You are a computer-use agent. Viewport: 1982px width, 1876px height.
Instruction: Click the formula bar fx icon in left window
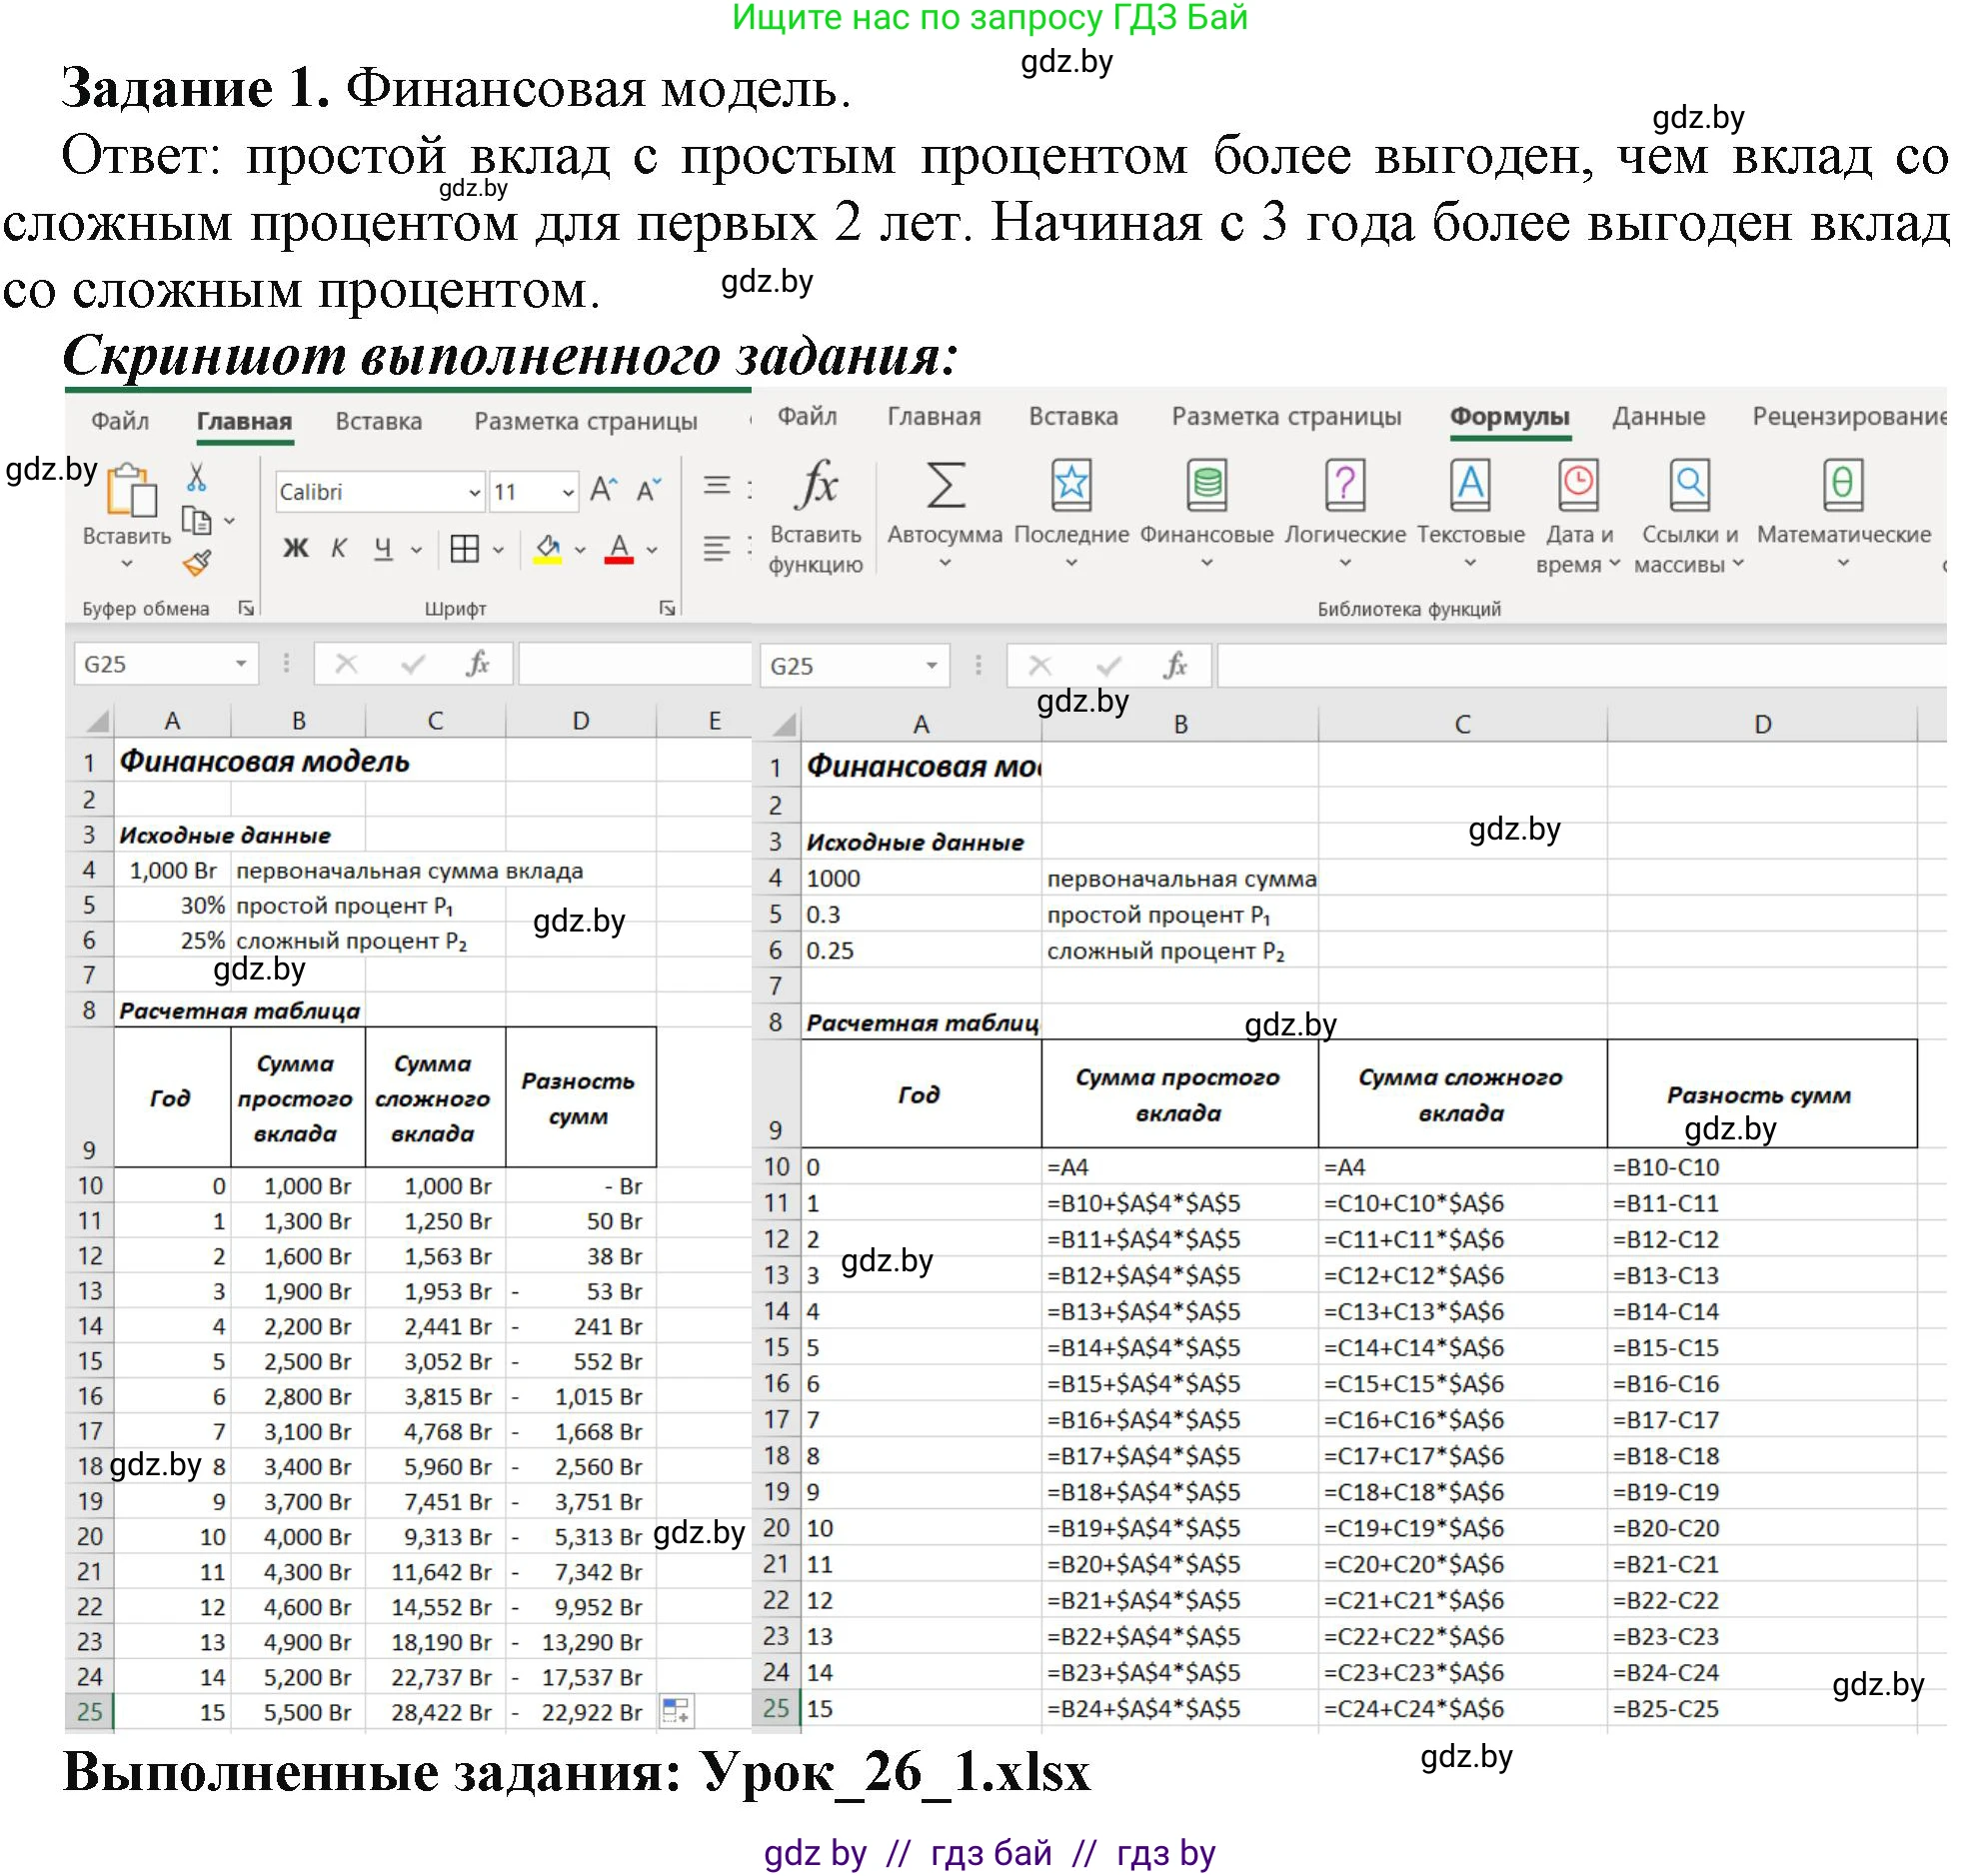pyautogui.click(x=478, y=664)
